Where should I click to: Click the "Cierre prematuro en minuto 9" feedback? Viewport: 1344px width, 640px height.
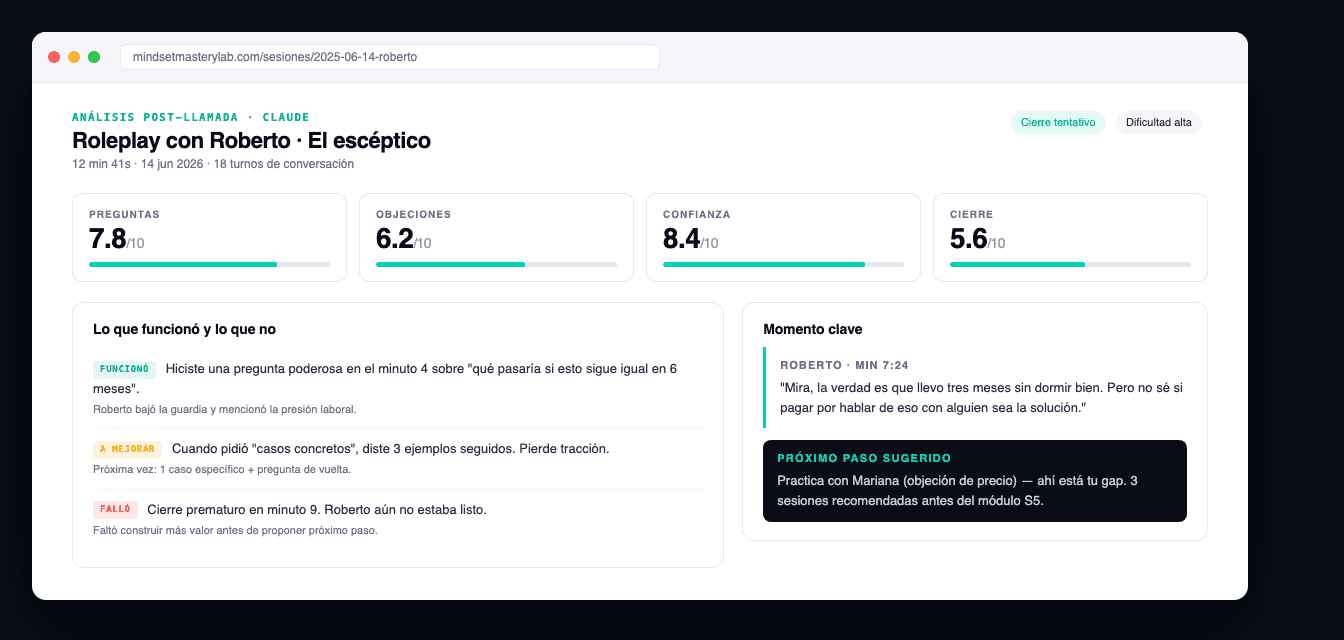pyautogui.click(x=316, y=509)
